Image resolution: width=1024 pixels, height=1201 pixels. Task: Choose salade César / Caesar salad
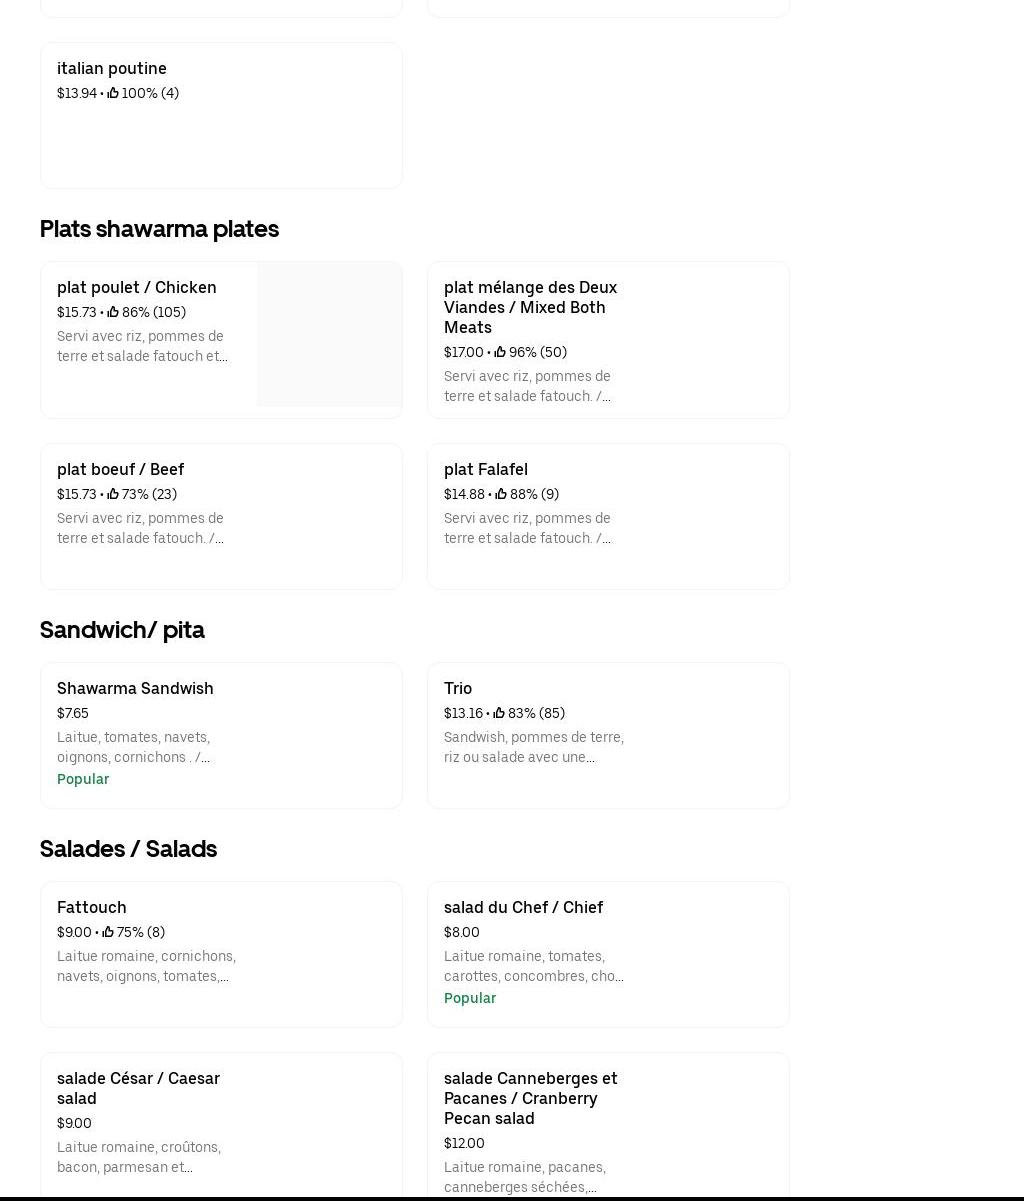138,1088
